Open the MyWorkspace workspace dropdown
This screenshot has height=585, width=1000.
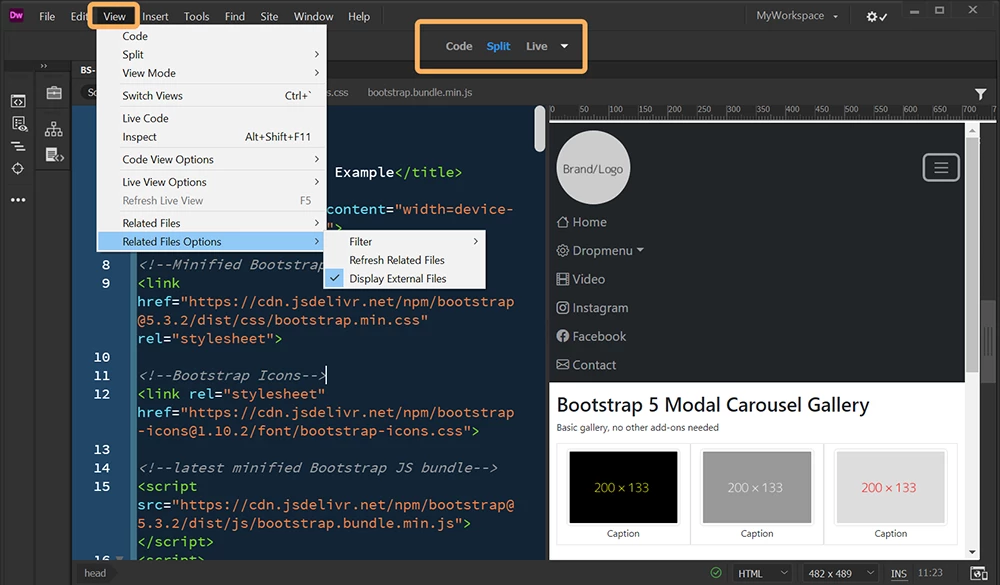coord(797,16)
